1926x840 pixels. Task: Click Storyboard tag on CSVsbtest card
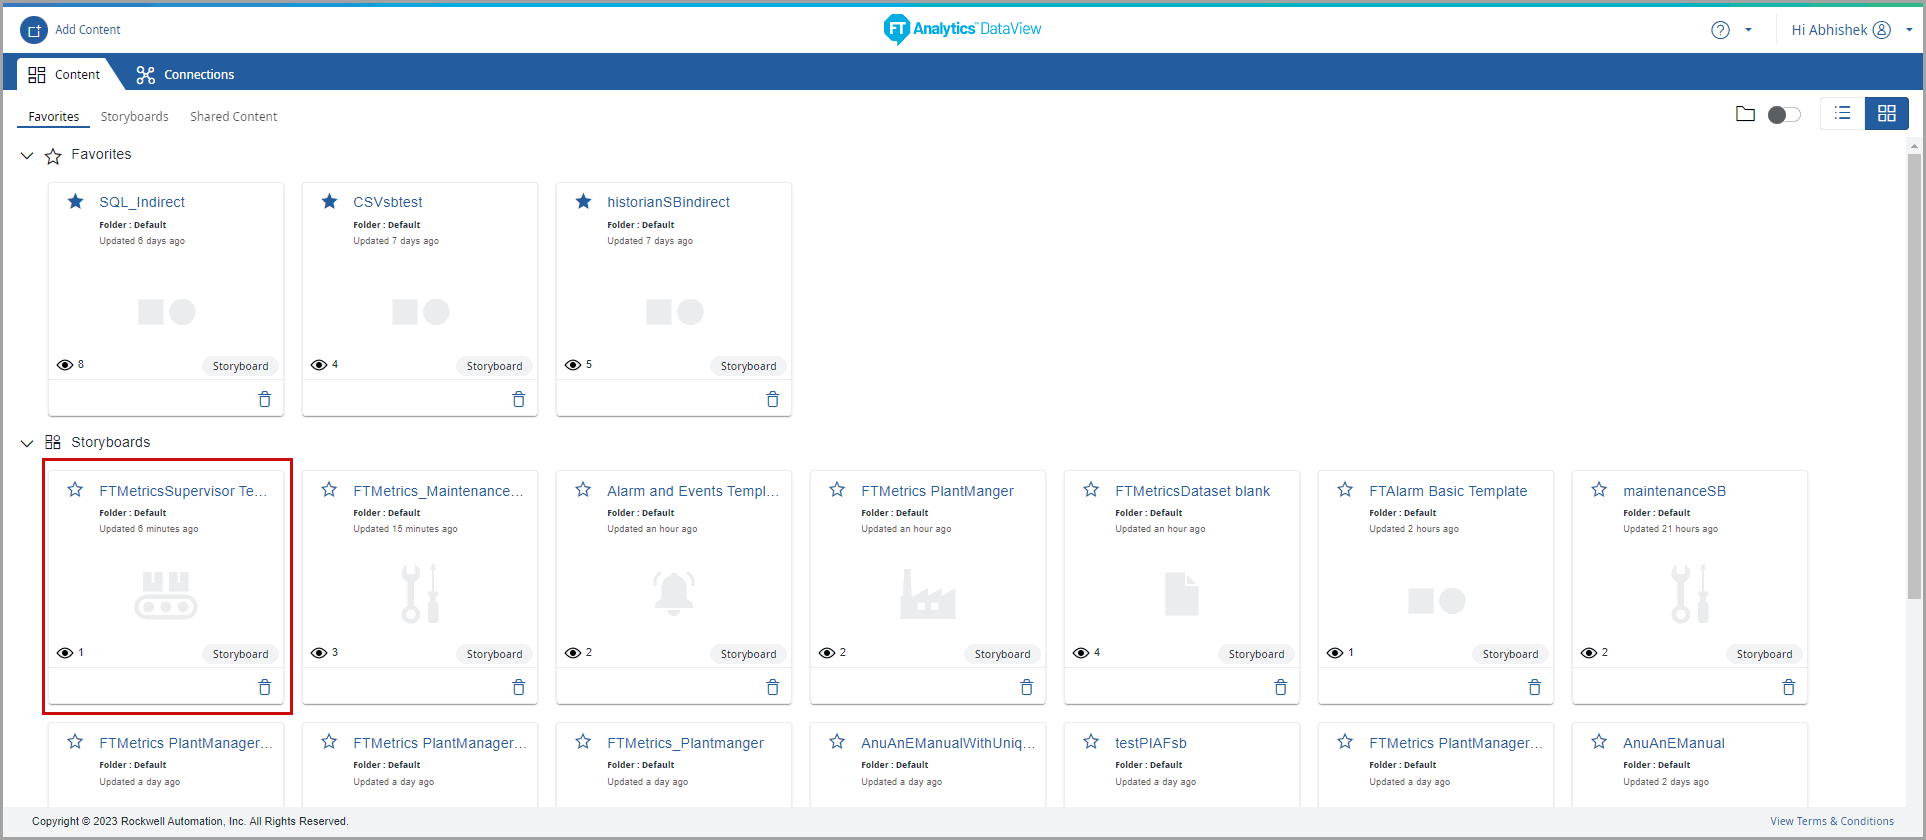click(494, 366)
